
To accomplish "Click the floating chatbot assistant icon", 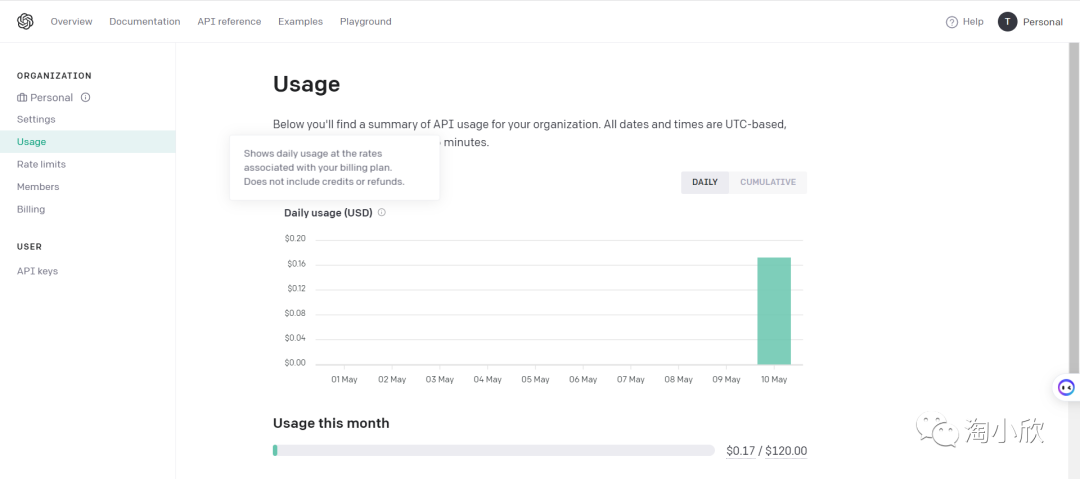I will pos(1066,387).
